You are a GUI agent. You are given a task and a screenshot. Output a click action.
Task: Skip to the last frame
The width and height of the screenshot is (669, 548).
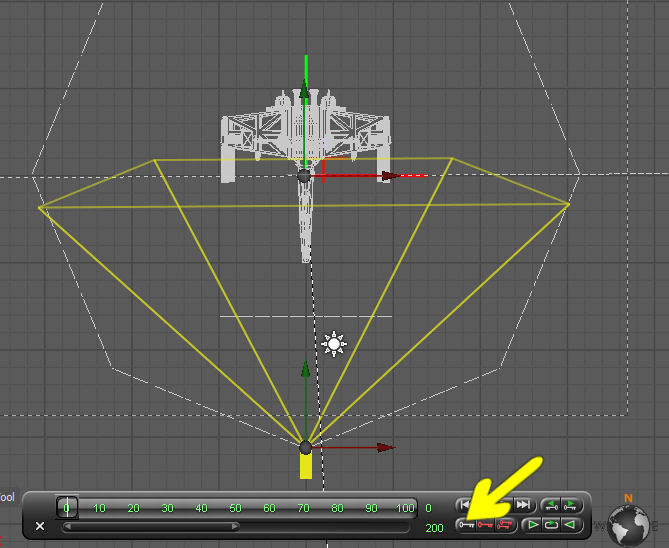point(523,505)
